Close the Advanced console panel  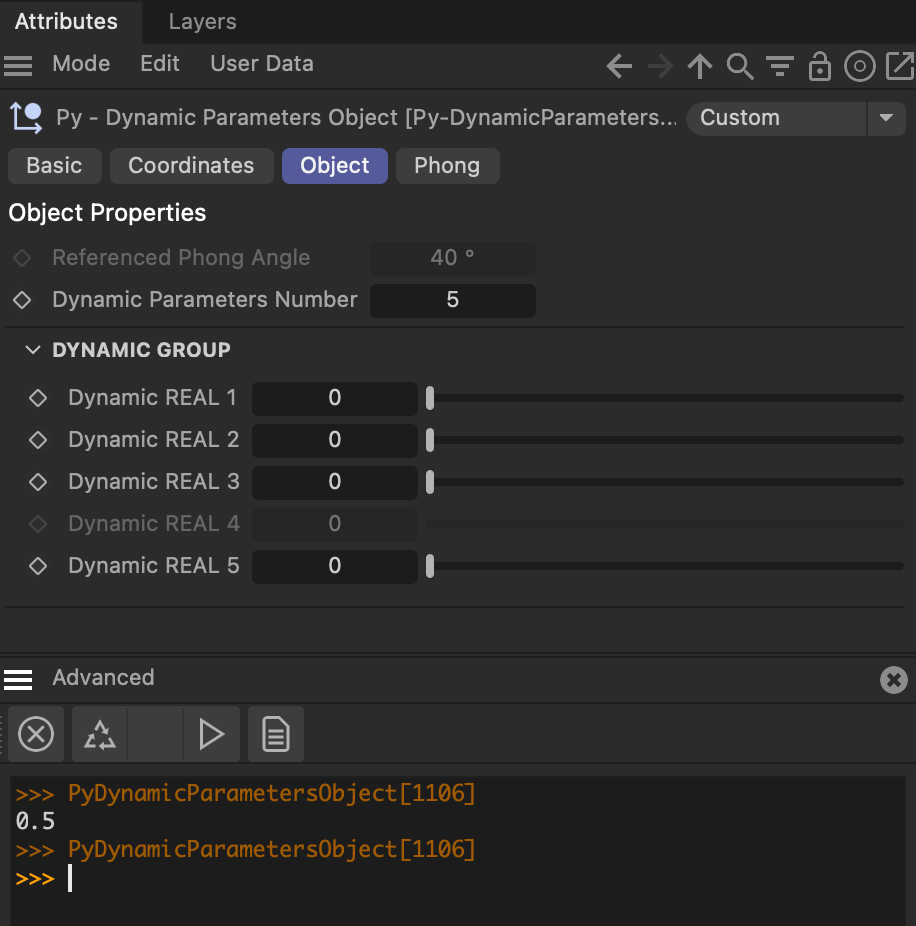point(893,680)
